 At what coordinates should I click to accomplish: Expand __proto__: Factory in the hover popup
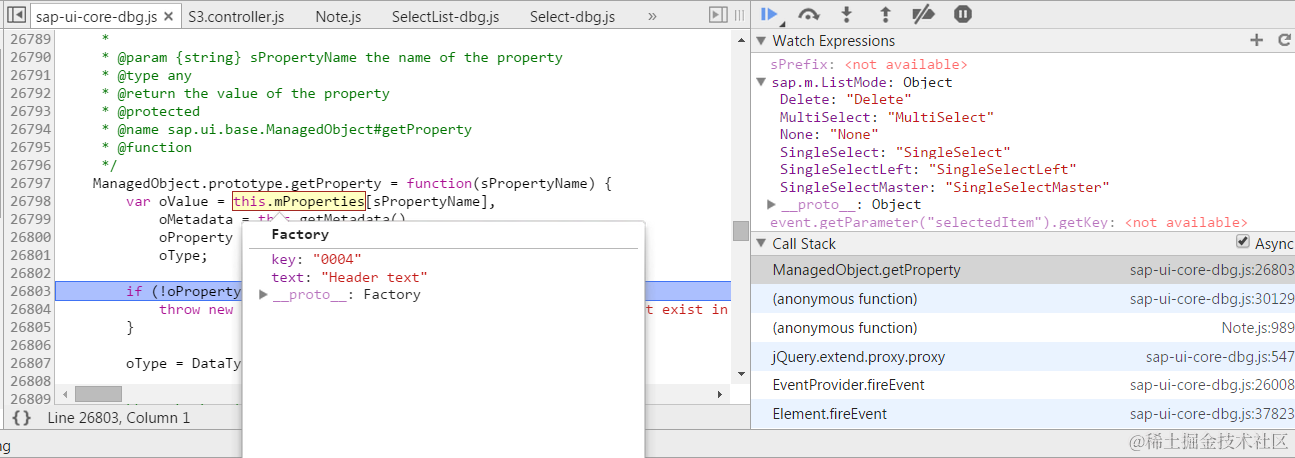click(x=263, y=295)
